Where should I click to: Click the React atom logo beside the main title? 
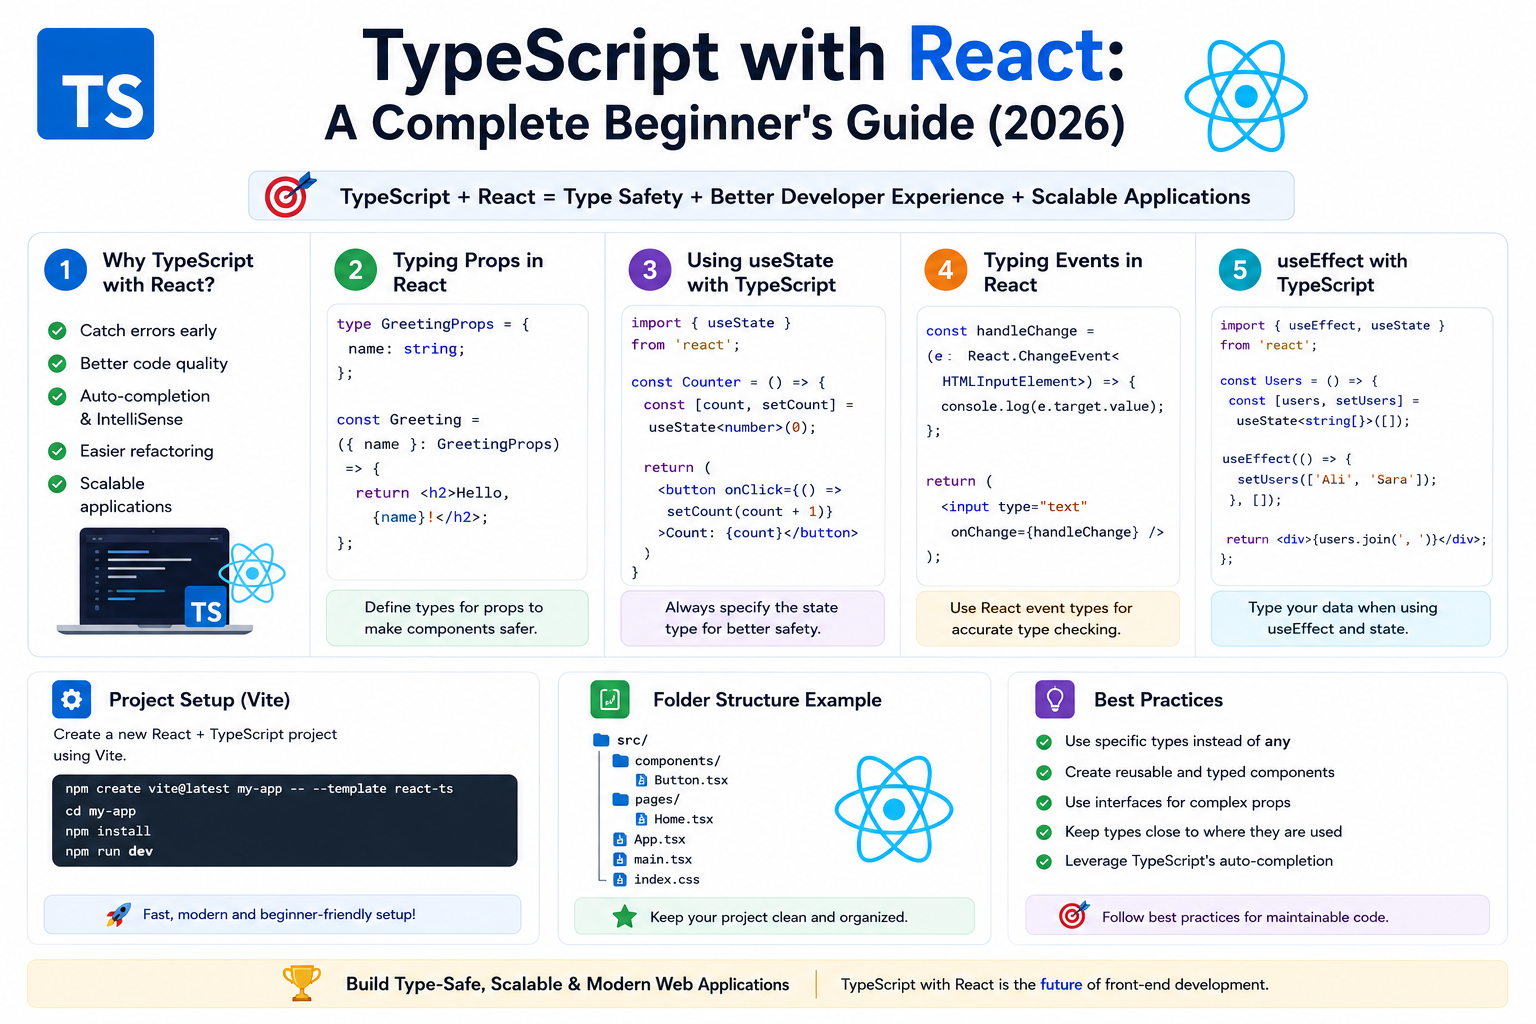click(1246, 96)
